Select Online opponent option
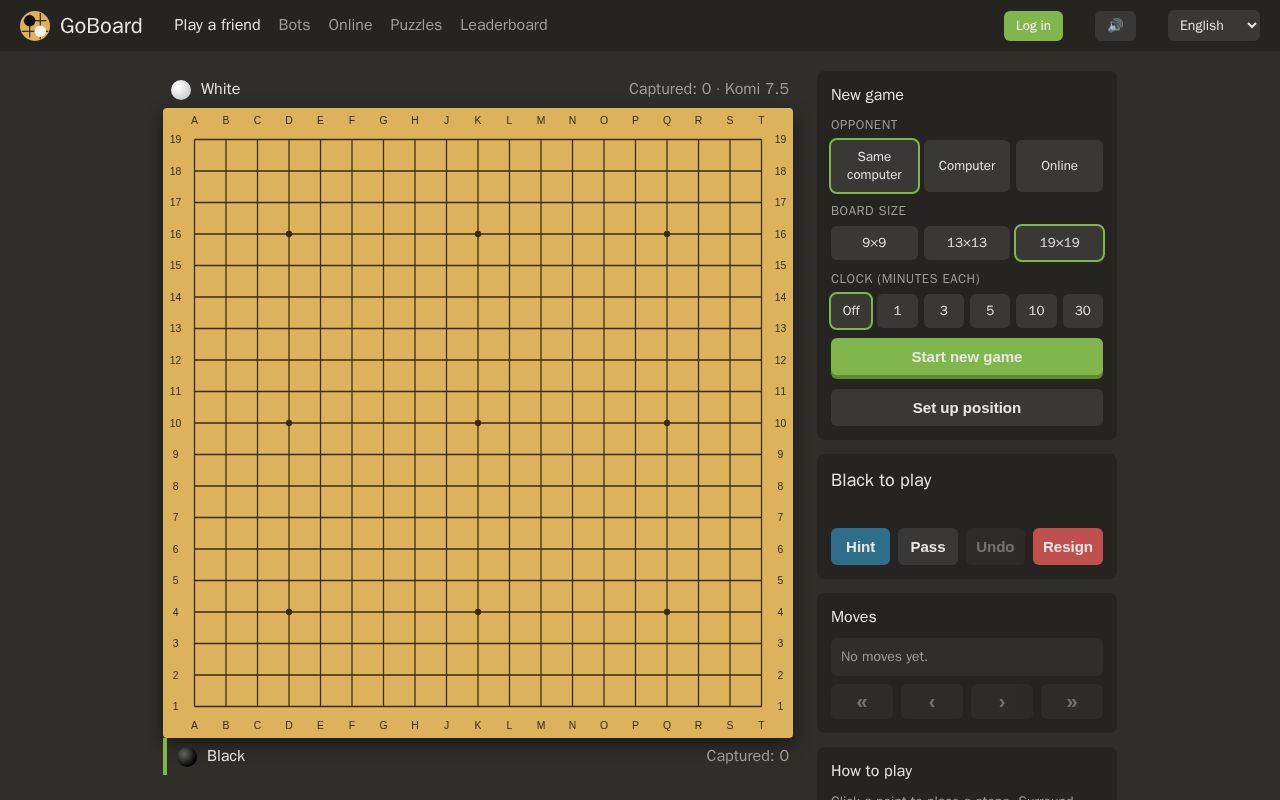This screenshot has width=1280, height=800. coord(1059,166)
